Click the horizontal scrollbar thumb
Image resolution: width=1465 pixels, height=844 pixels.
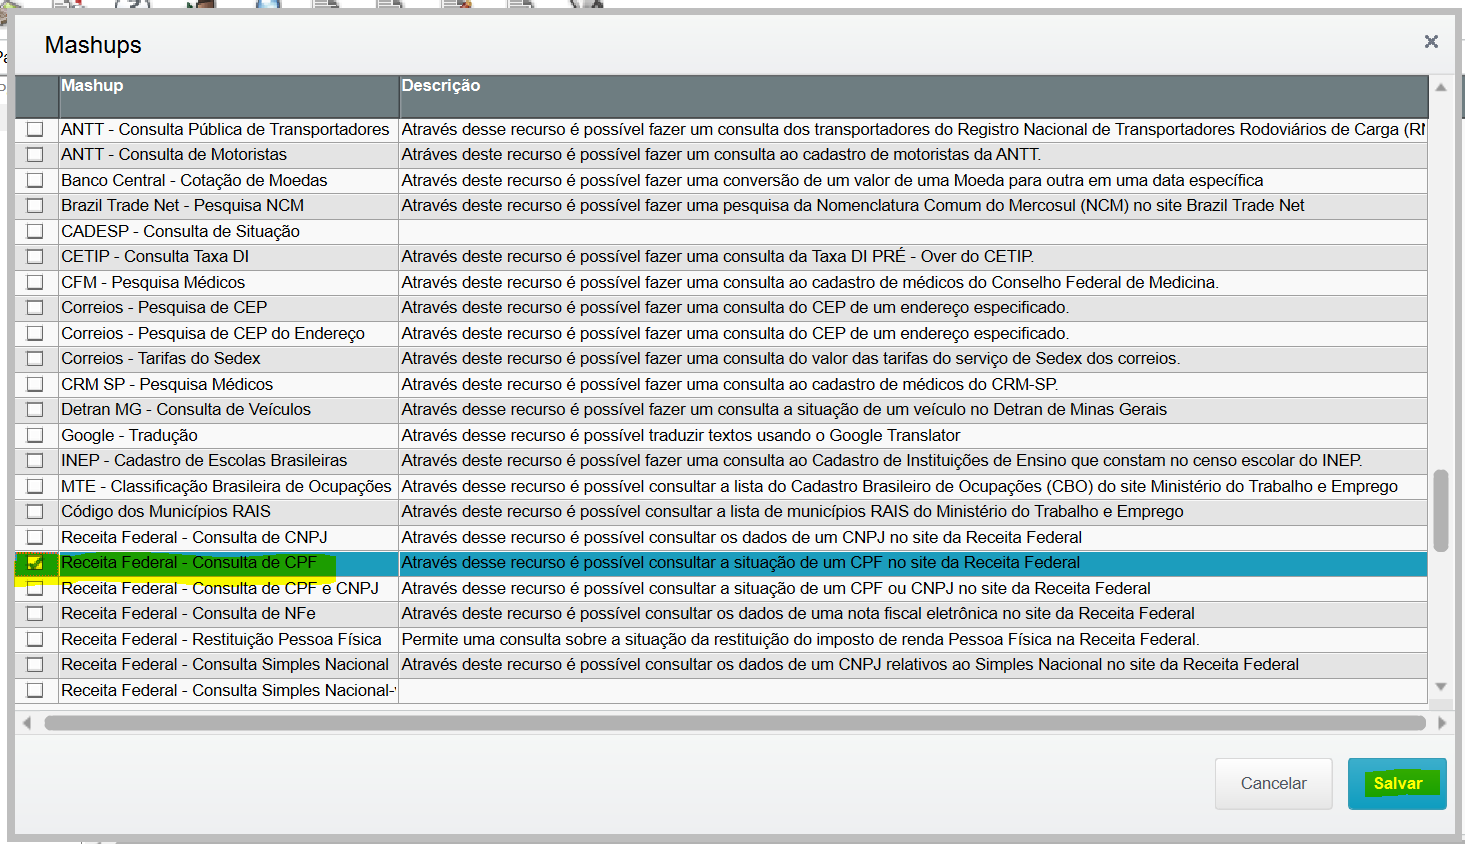pos(735,722)
